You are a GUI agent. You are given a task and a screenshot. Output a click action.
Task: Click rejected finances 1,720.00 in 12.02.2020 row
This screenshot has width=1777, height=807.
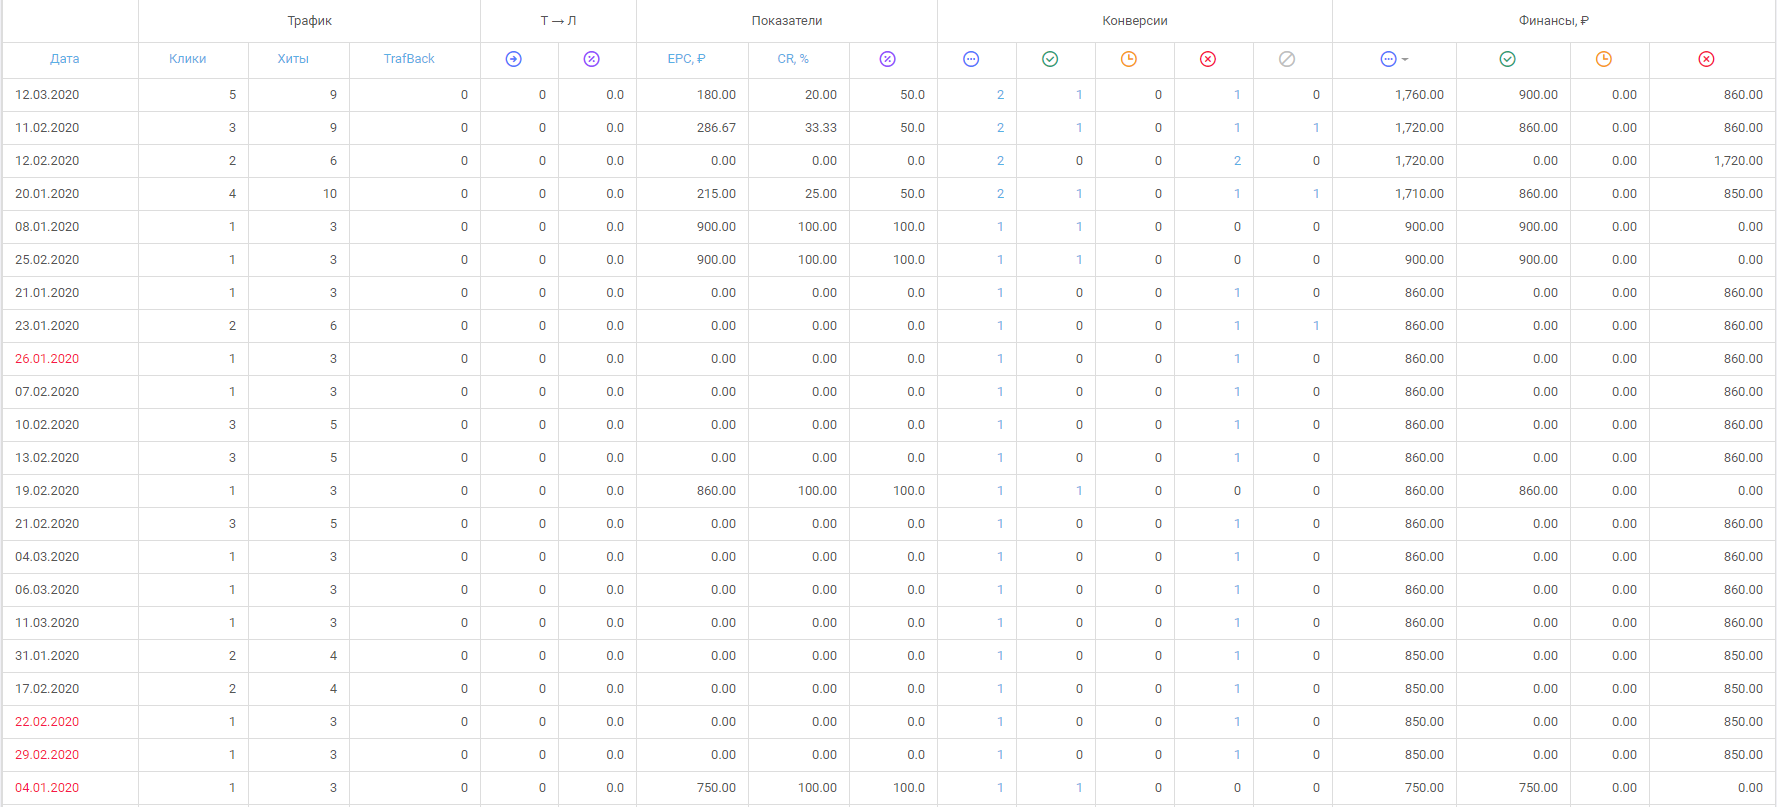click(x=1738, y=161)
